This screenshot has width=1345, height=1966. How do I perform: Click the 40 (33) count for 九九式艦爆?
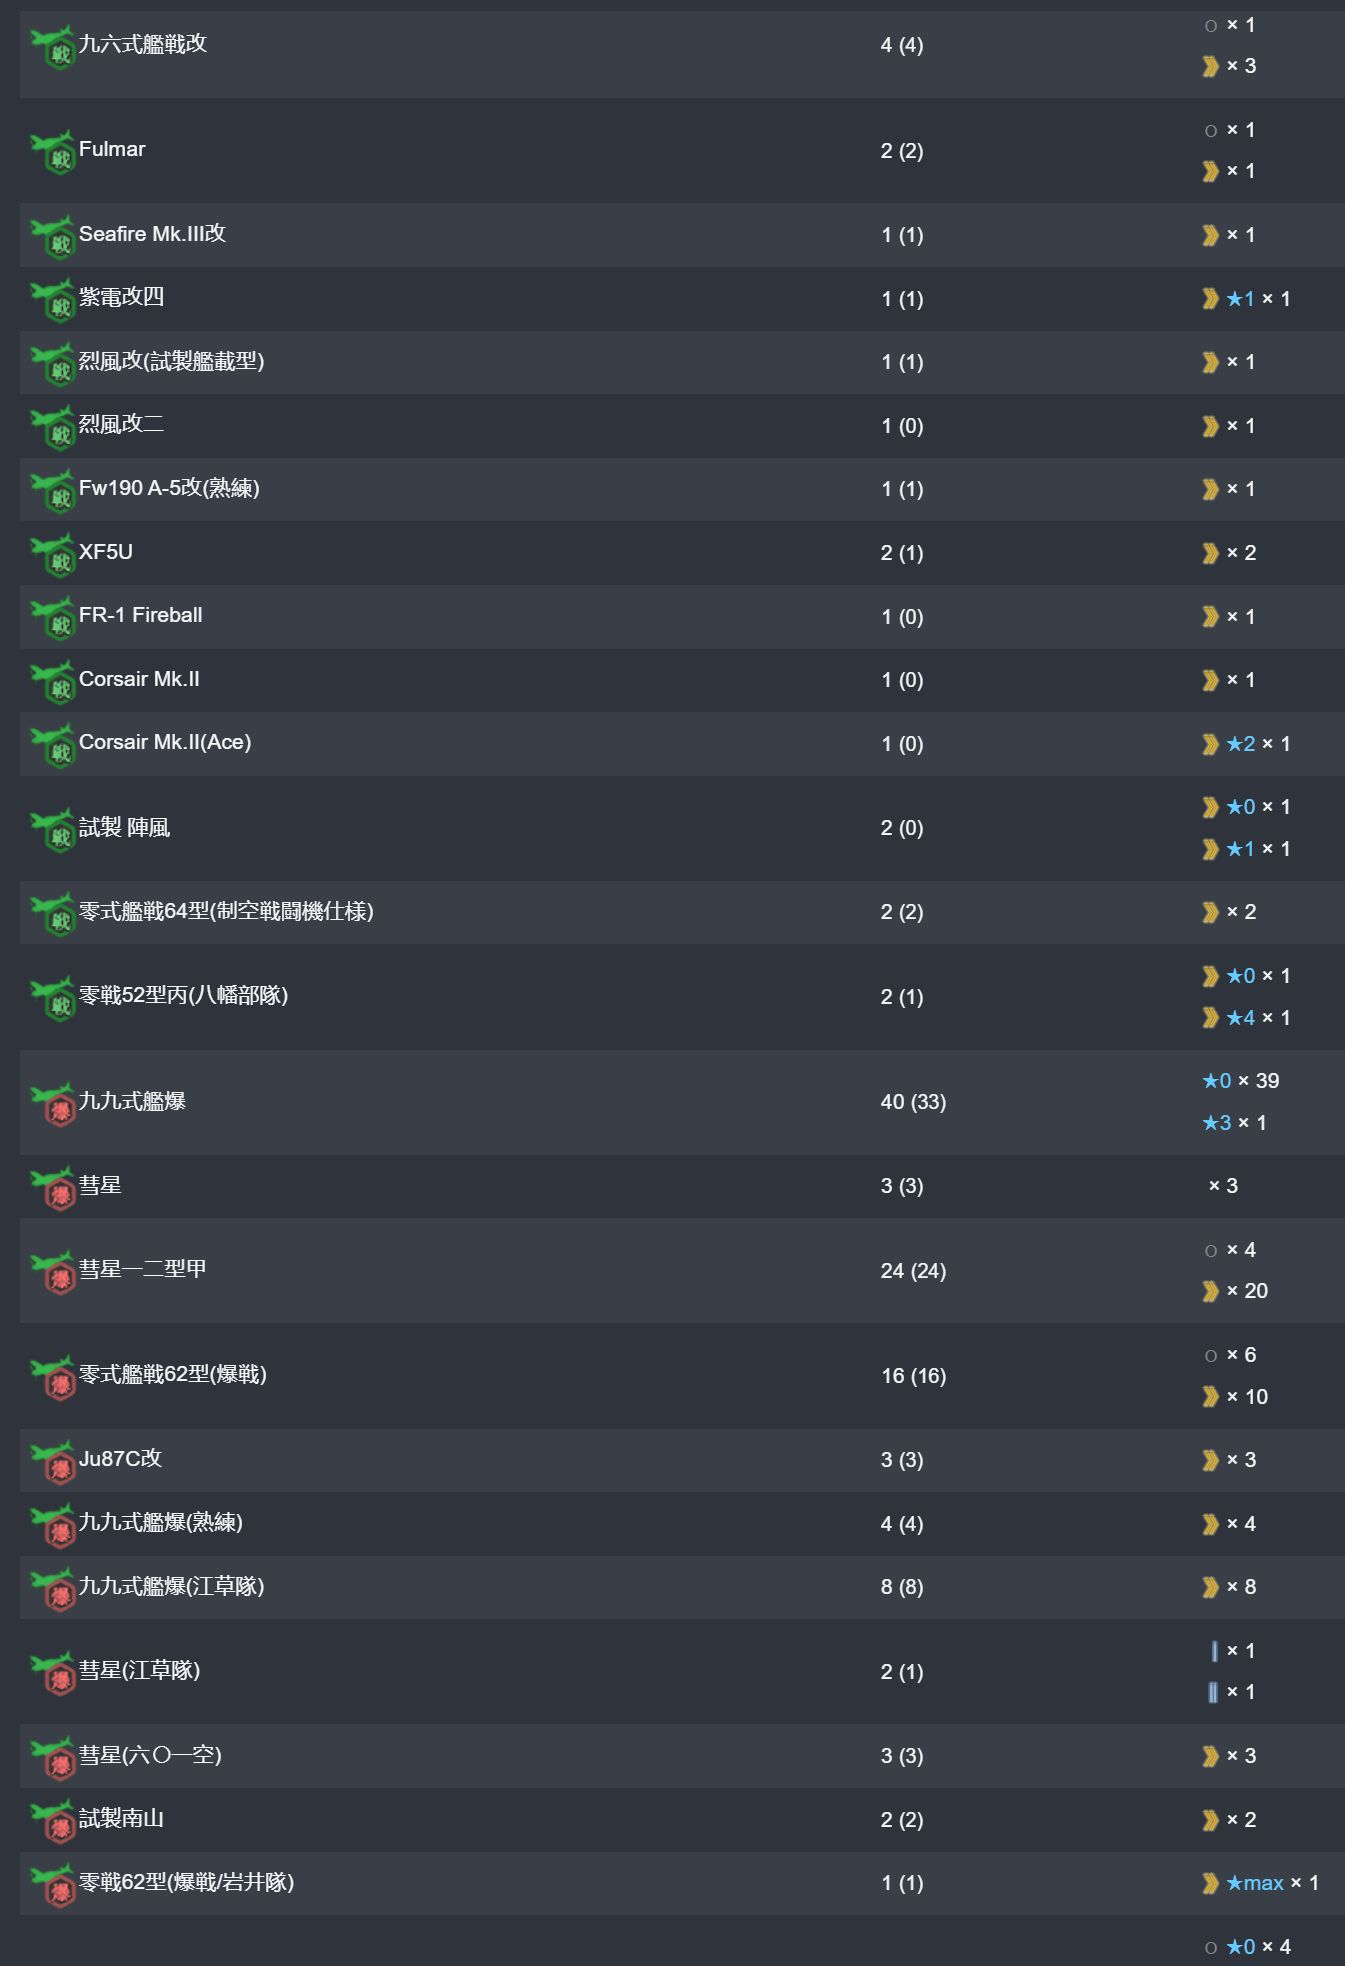click(x=913, y=1102)
